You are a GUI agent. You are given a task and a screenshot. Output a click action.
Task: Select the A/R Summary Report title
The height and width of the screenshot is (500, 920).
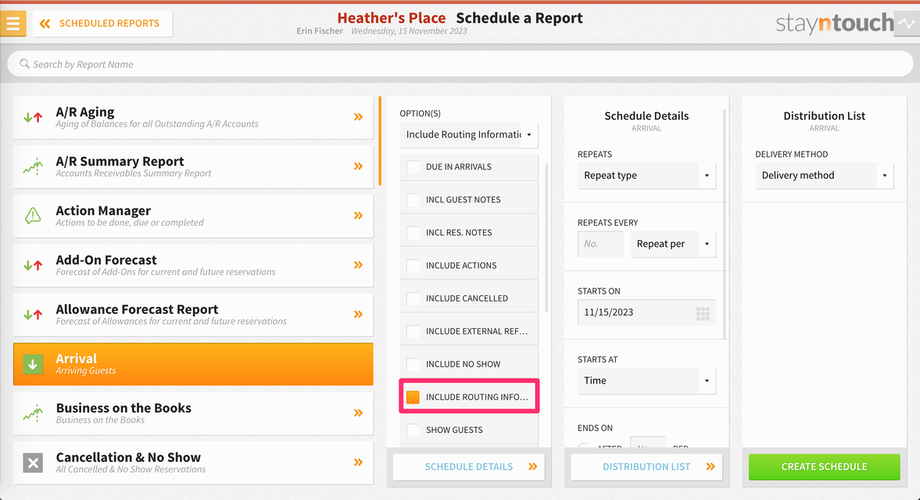(x=120, y=161)
